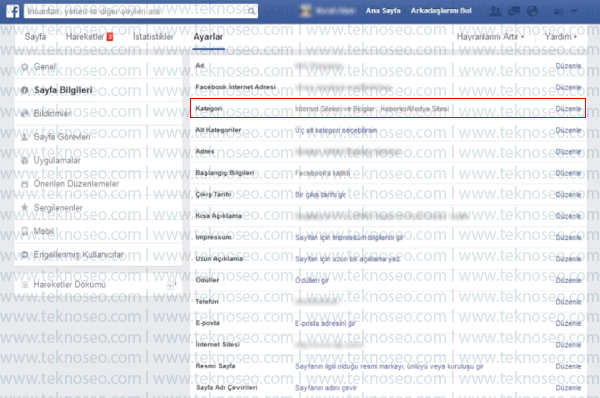
Task: Open Mobil settings section
Action: [x=98, y=231]
